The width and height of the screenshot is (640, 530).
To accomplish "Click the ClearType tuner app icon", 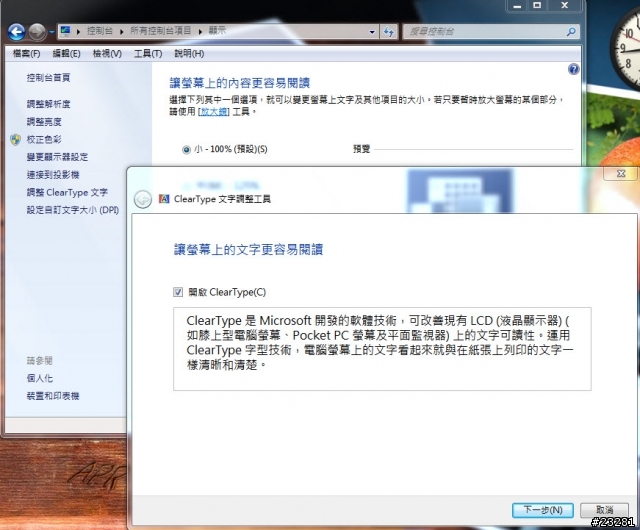I will 164,199.
